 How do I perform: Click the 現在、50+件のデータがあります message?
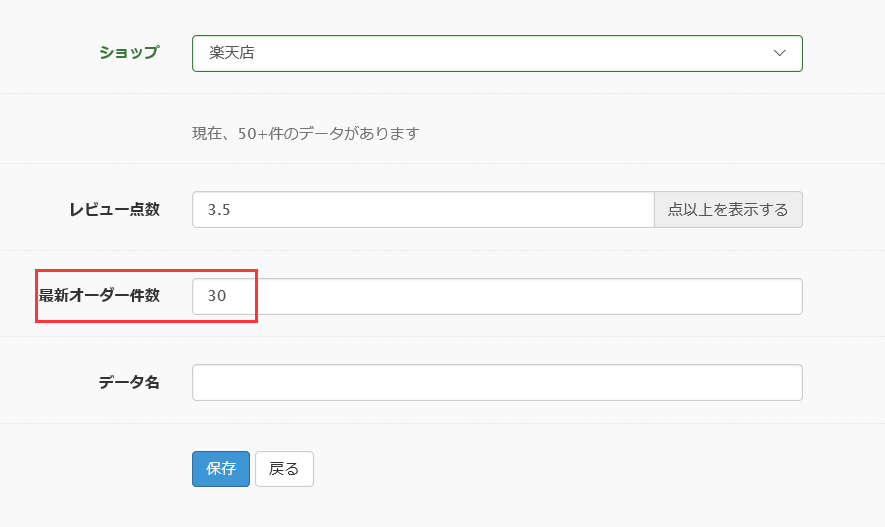[306, 134]
